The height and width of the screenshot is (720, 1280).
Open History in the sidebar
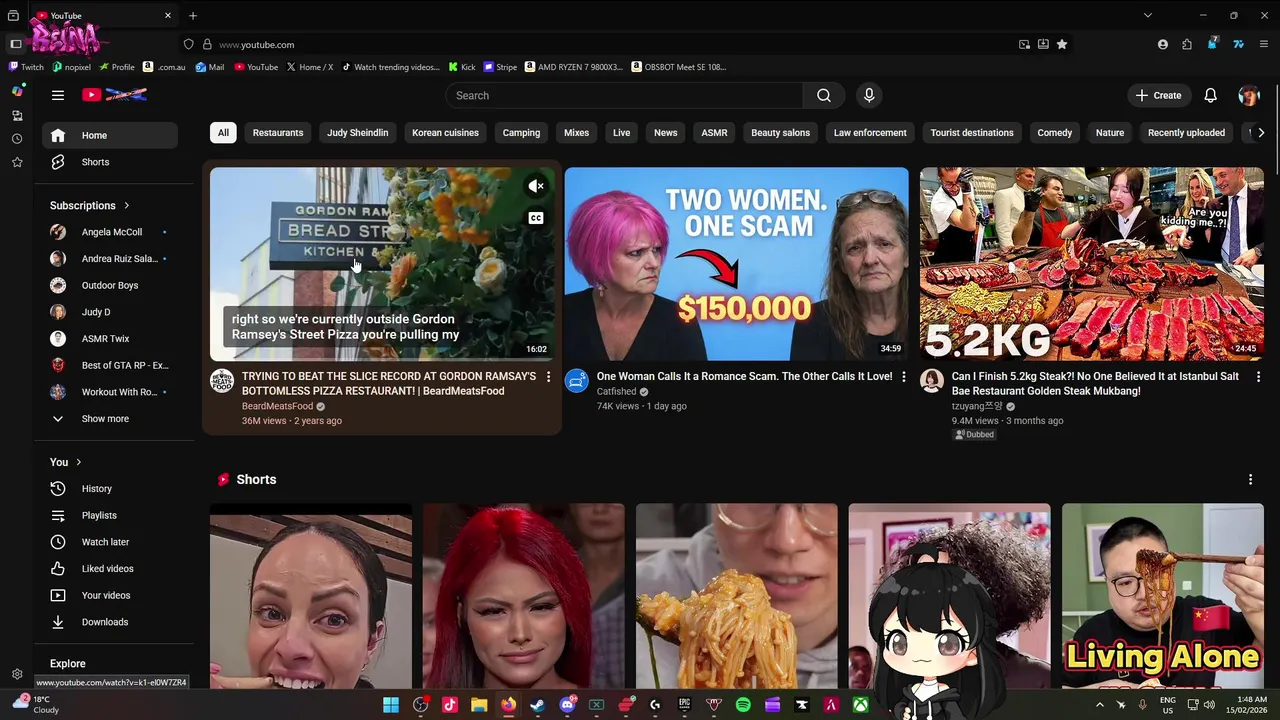pos(110,489)
